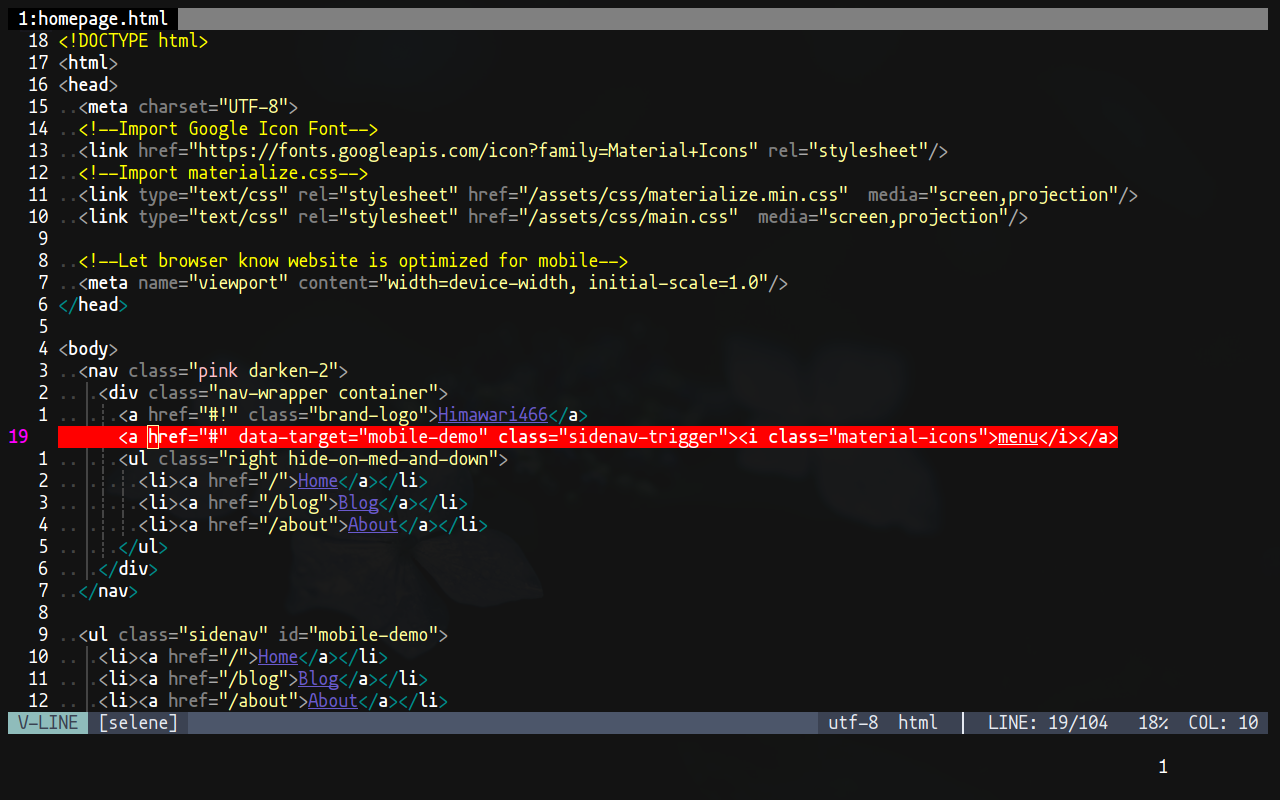Click Blog link in the sidenav list

point(318,679)
